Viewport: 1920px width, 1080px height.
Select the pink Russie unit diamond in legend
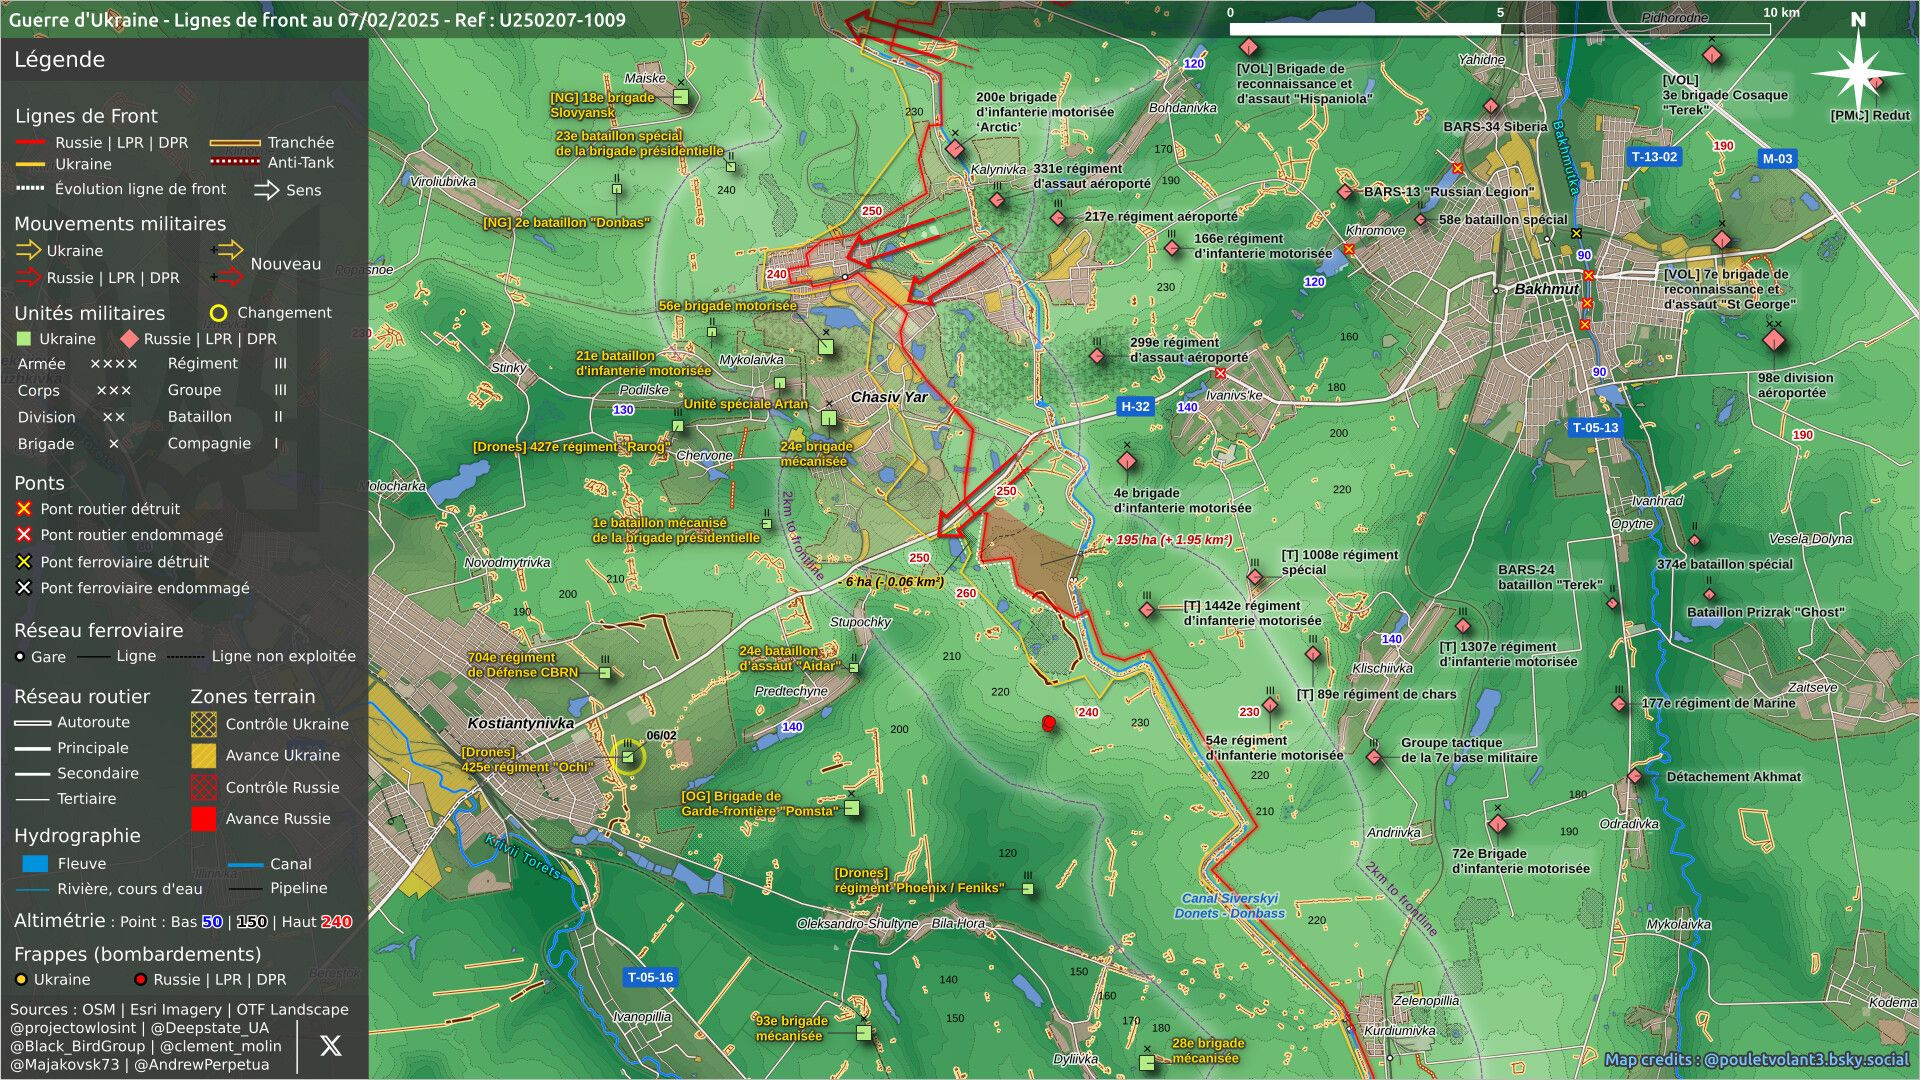coord(128,339)
